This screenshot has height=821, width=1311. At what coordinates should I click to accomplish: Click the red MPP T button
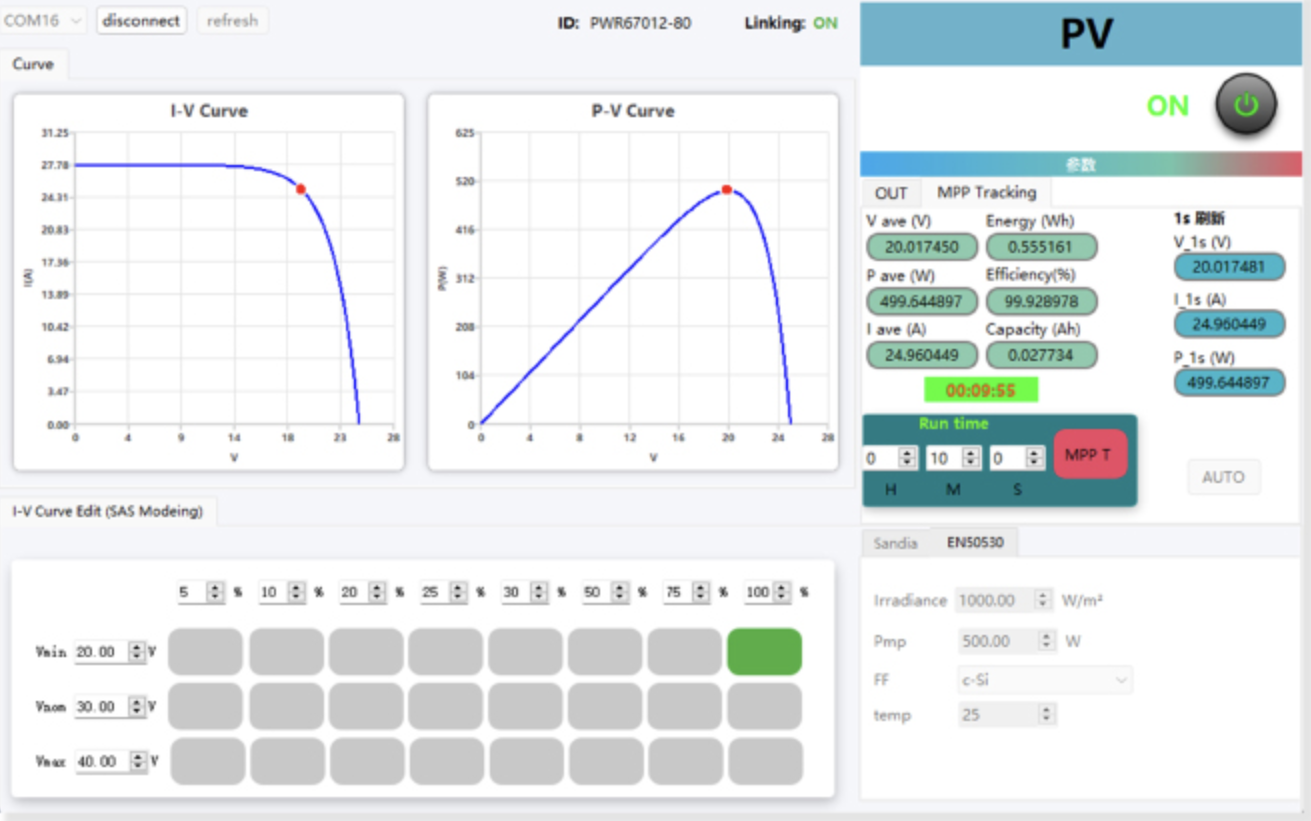click(1090, 454)
